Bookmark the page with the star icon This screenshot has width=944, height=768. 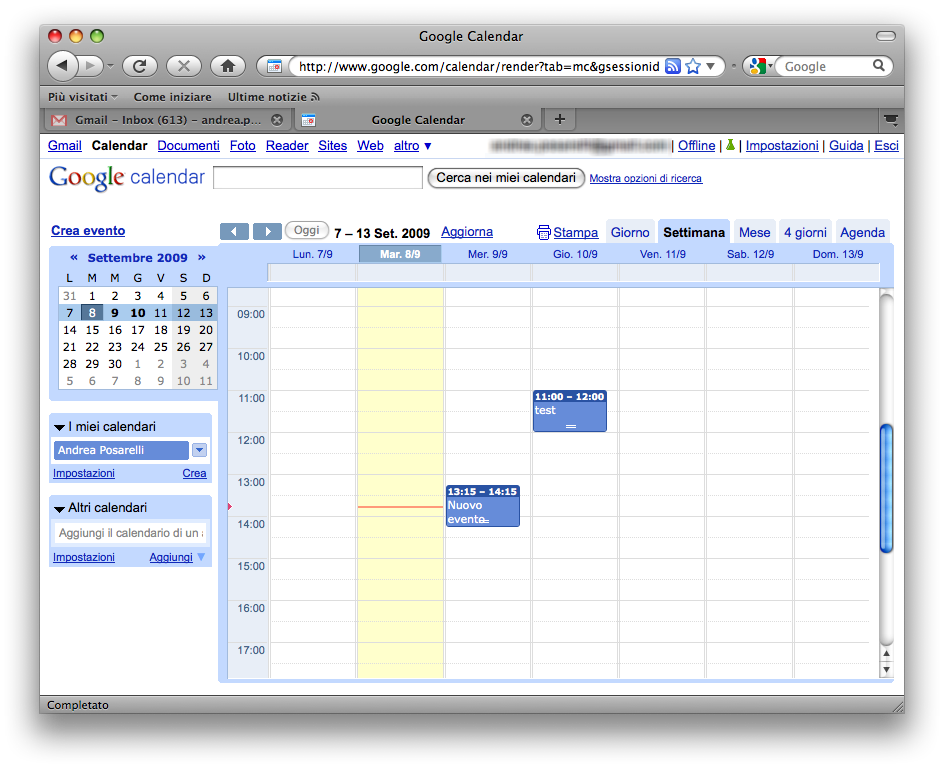692,66
